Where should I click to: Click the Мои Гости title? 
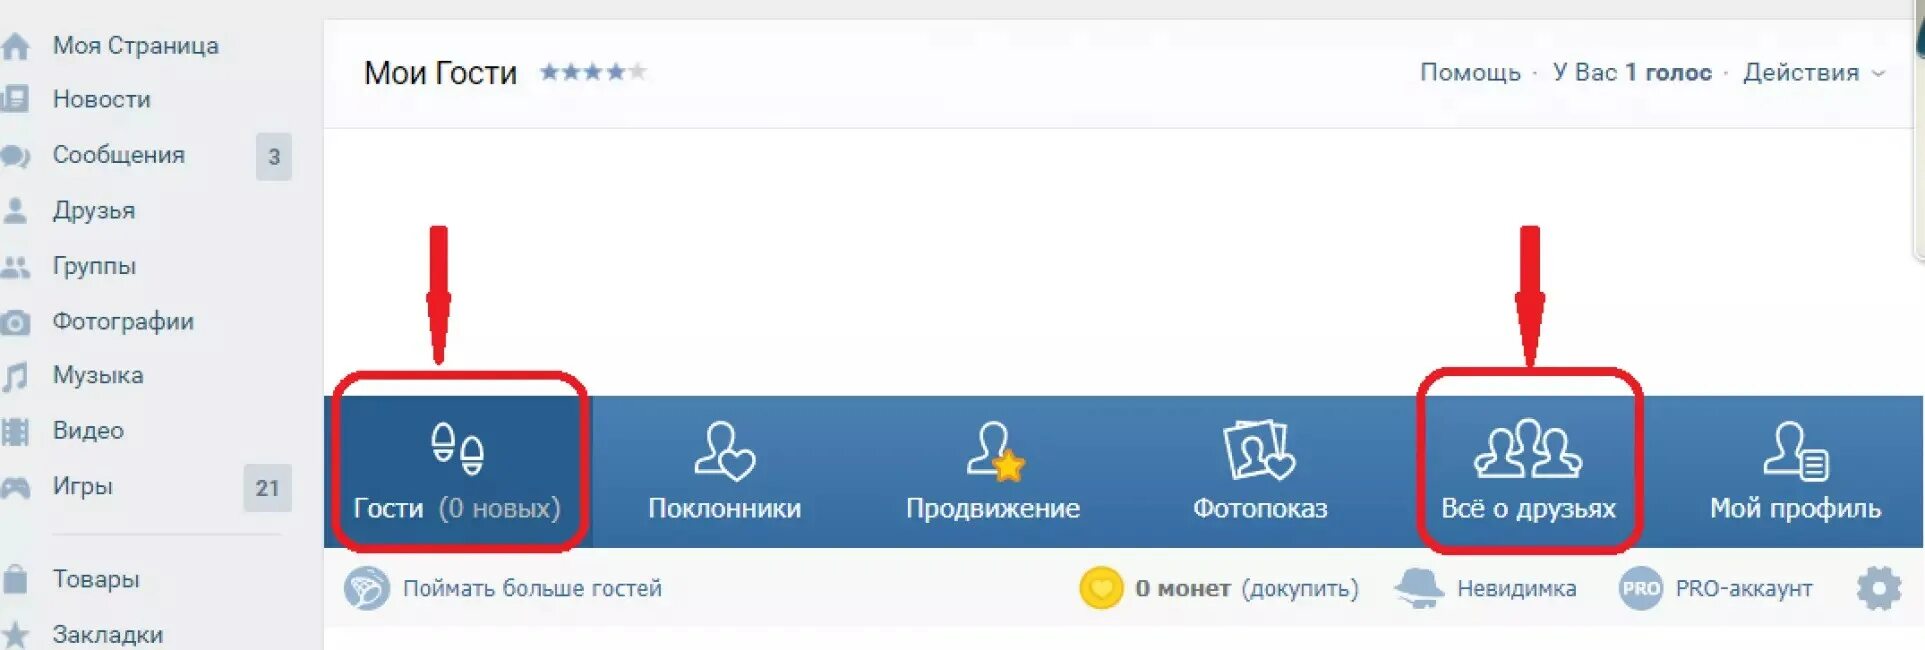pos(440,73)
